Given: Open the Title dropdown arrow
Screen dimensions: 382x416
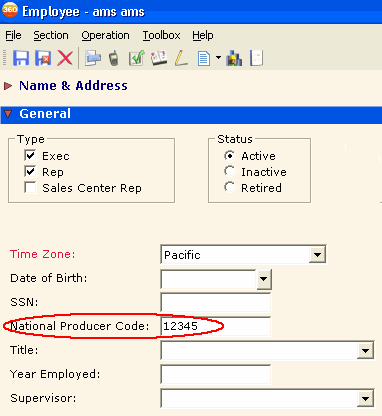Looking at the screenshot, I should point(365,351).
